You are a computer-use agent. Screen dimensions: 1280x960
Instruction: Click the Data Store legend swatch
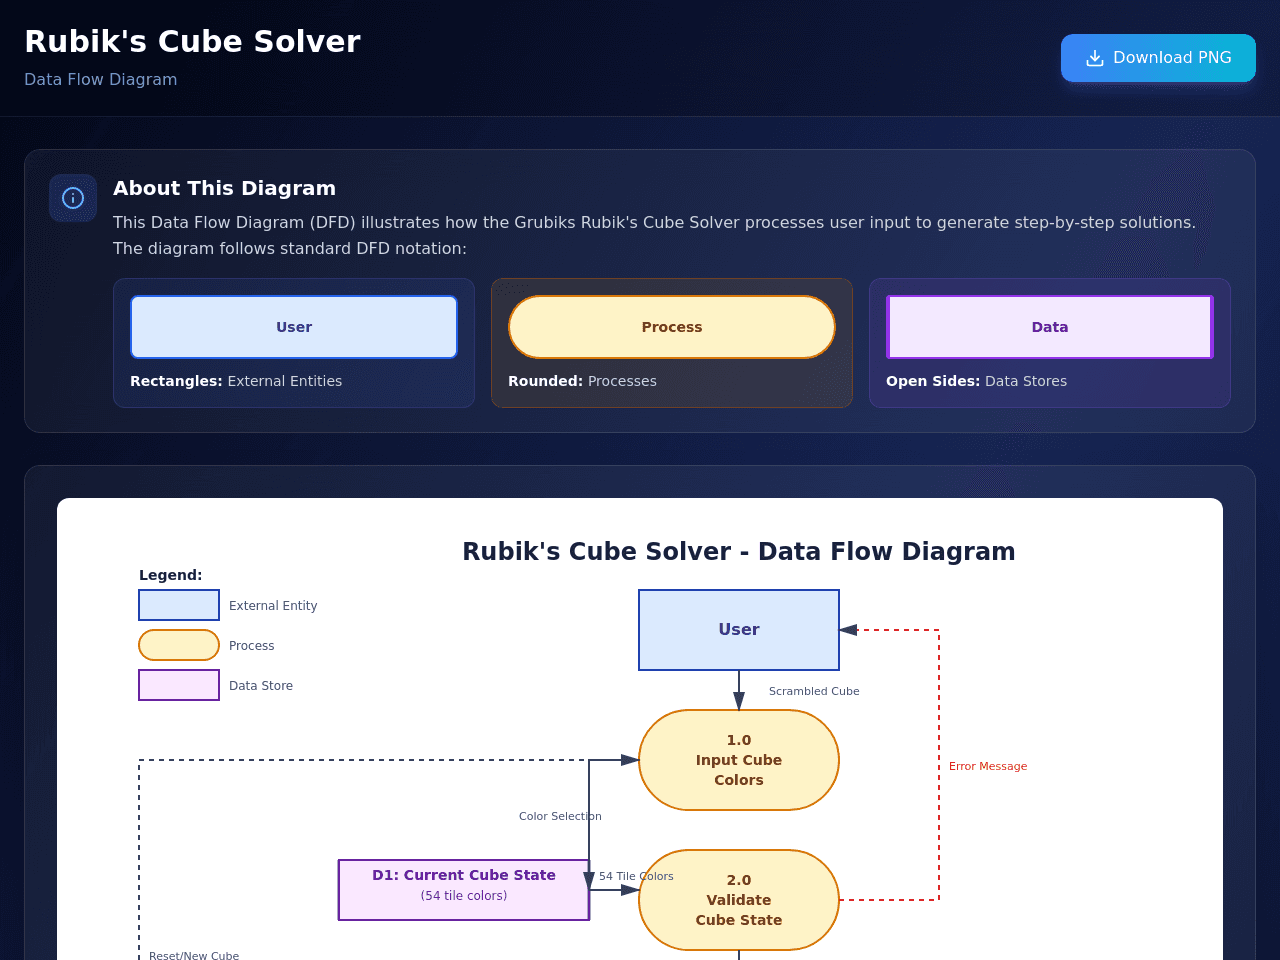point(179,685)
